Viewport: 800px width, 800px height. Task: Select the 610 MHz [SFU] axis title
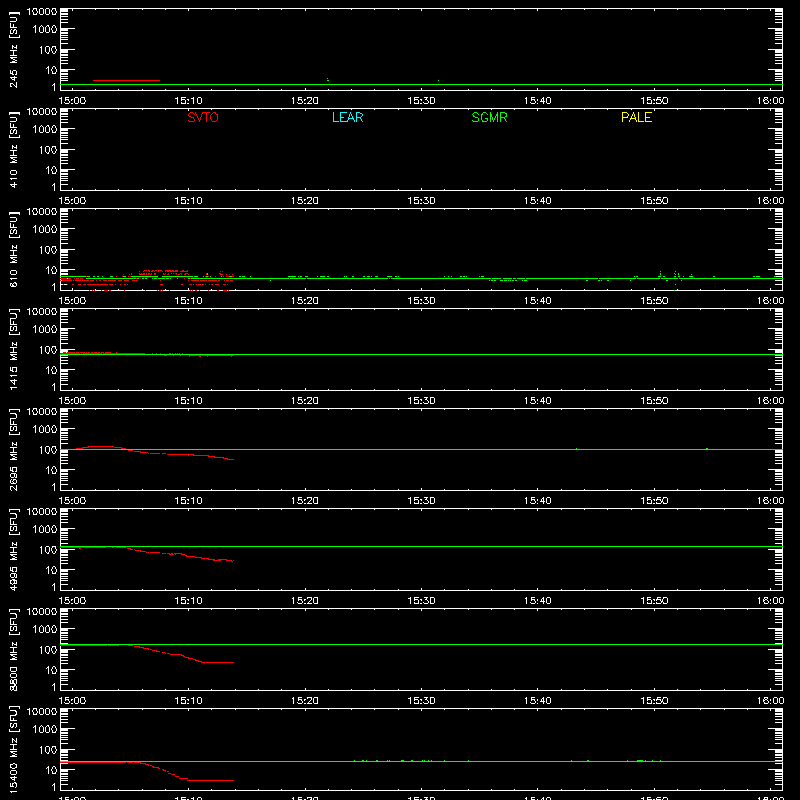13,249
